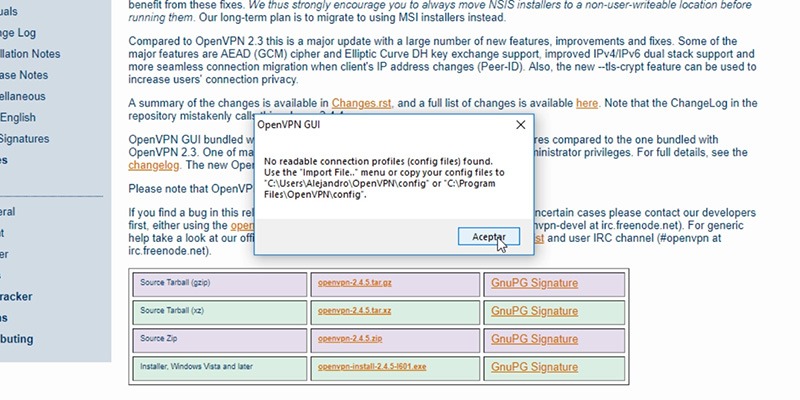The width and height of the screenshot is (800, 400).
Task: Open GnuPG Signature for Source Tarball (xz)
Action: pyautogui.click(x=534, y=311)
